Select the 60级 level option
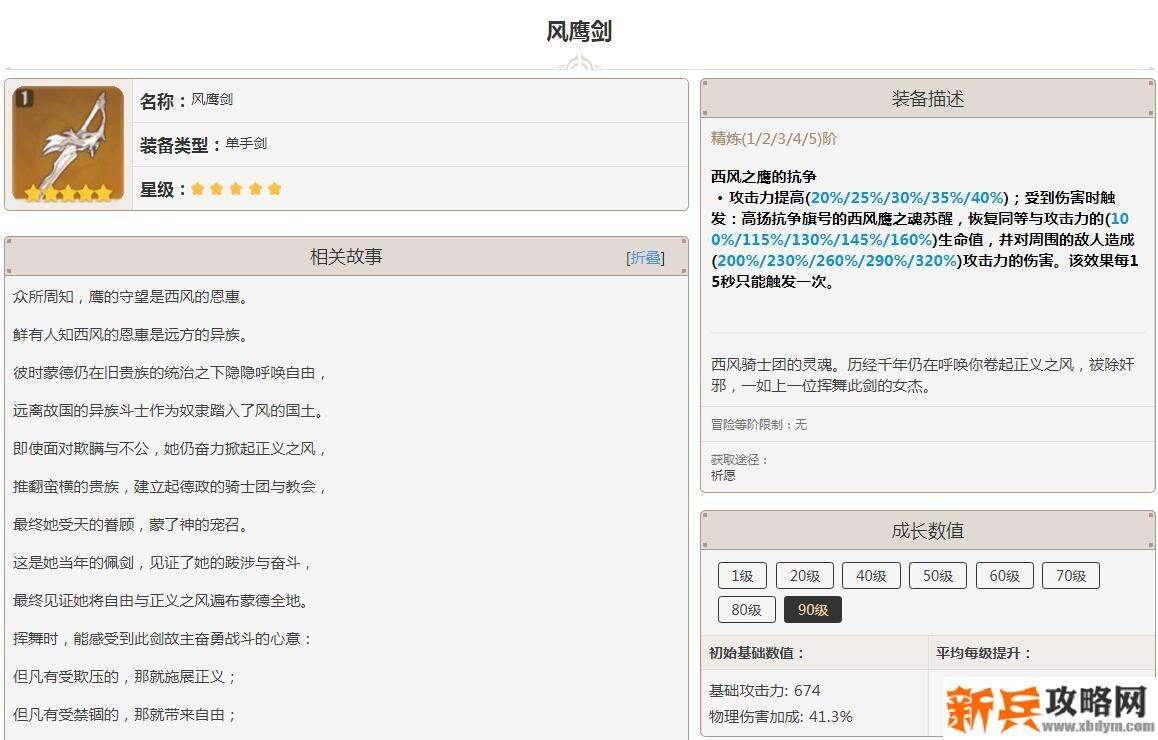This screenshot has height=740, width=1158. pyautogui.click(x=1004, y=576)
